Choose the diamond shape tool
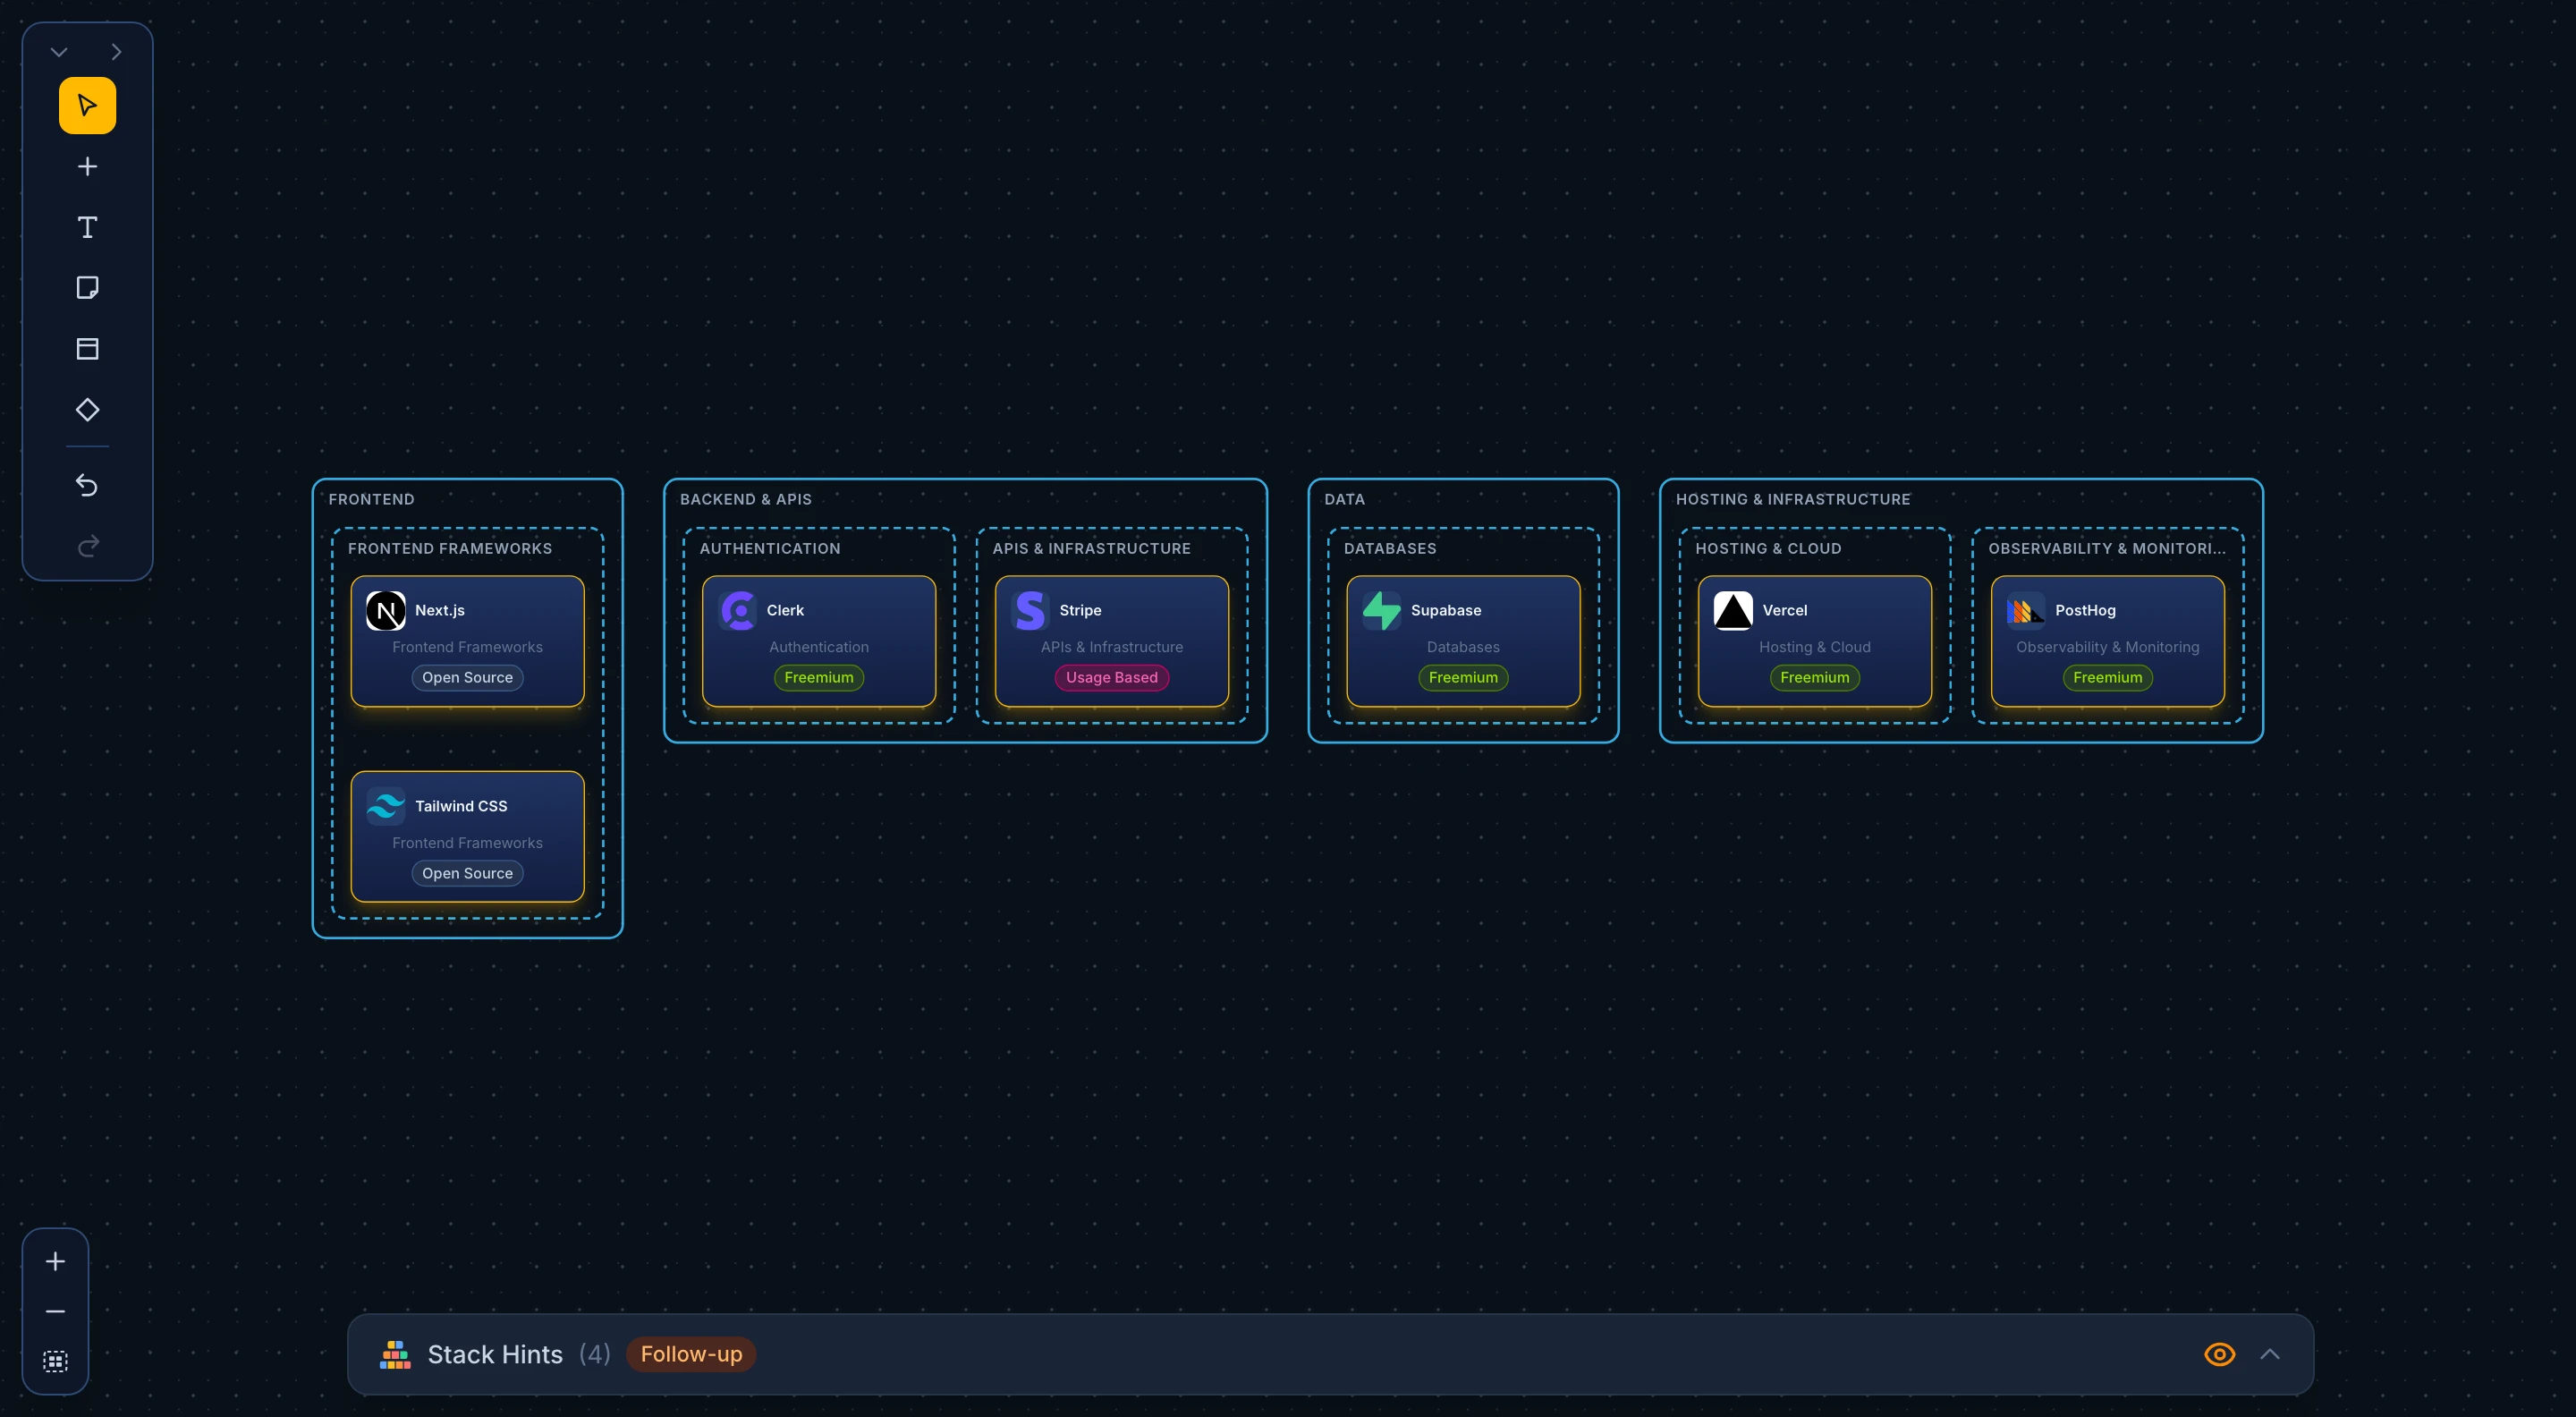 pyautogui.click(x=87, y=410)
